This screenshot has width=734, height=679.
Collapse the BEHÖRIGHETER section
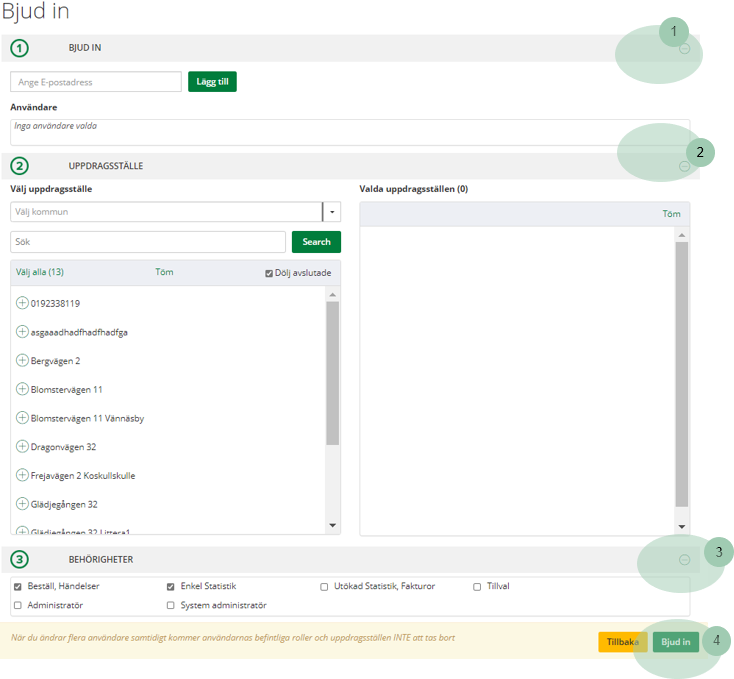coord(684,560)
